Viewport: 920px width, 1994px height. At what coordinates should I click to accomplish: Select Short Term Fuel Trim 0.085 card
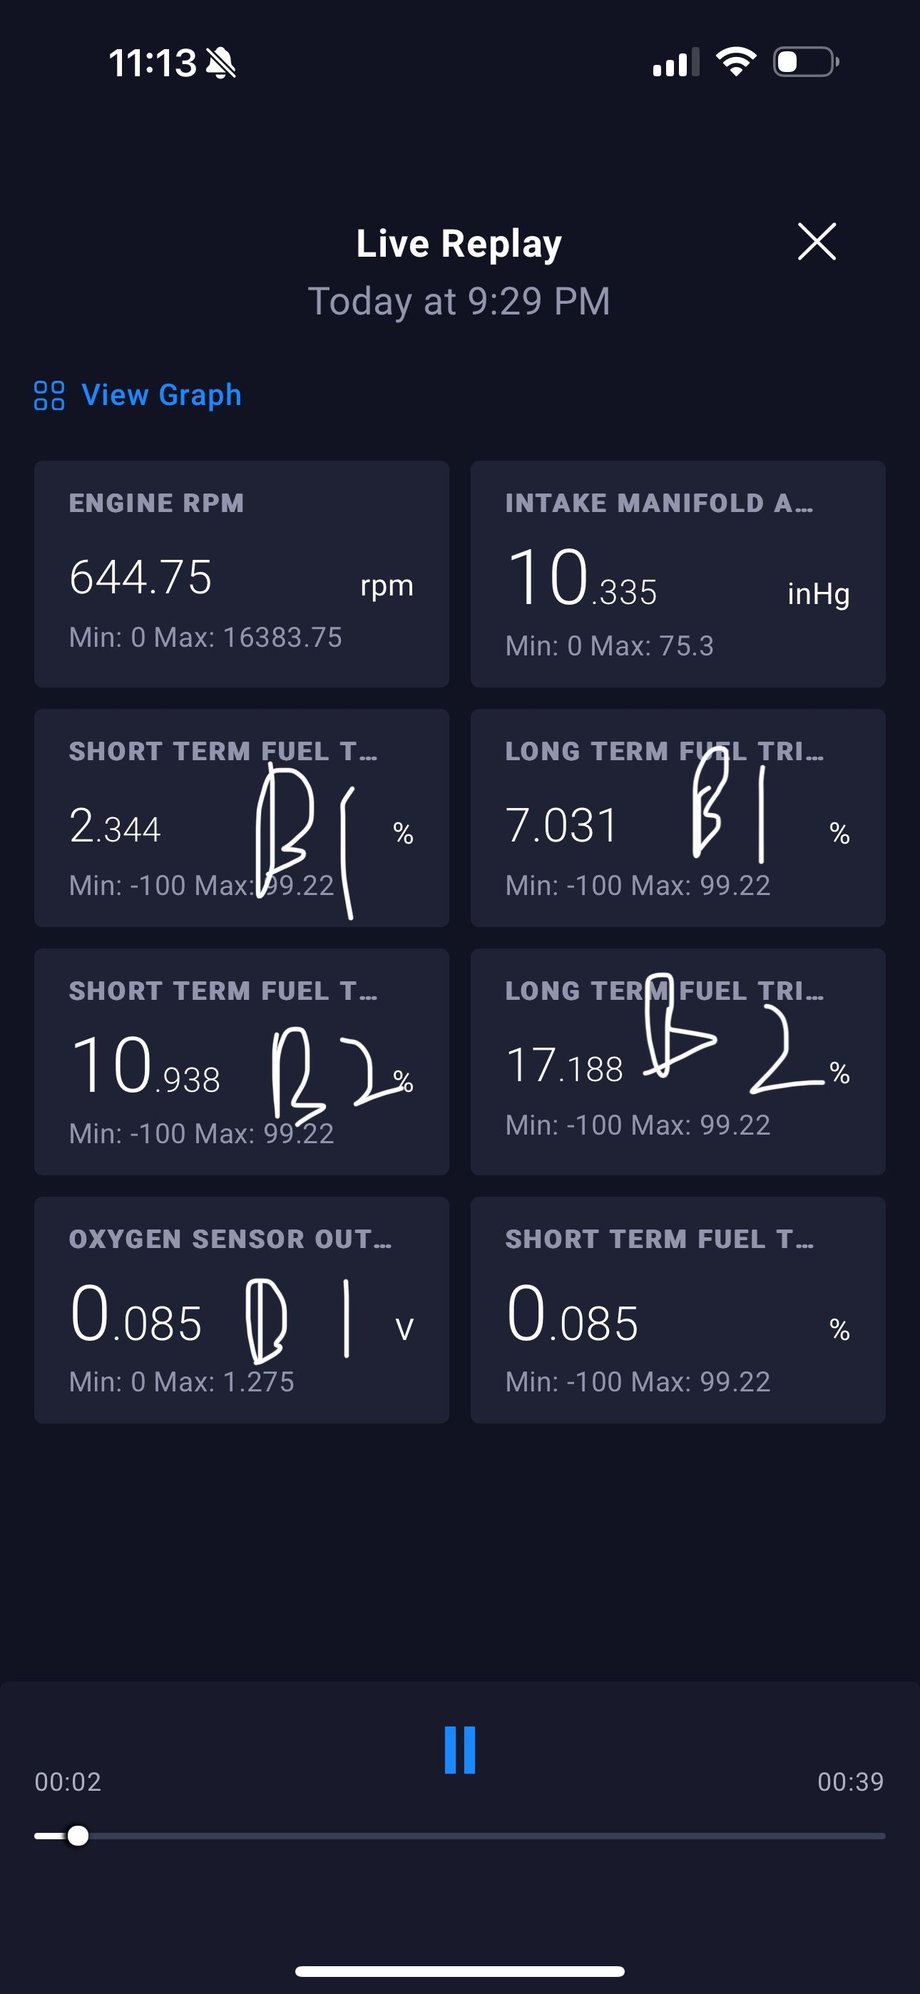677,1309
